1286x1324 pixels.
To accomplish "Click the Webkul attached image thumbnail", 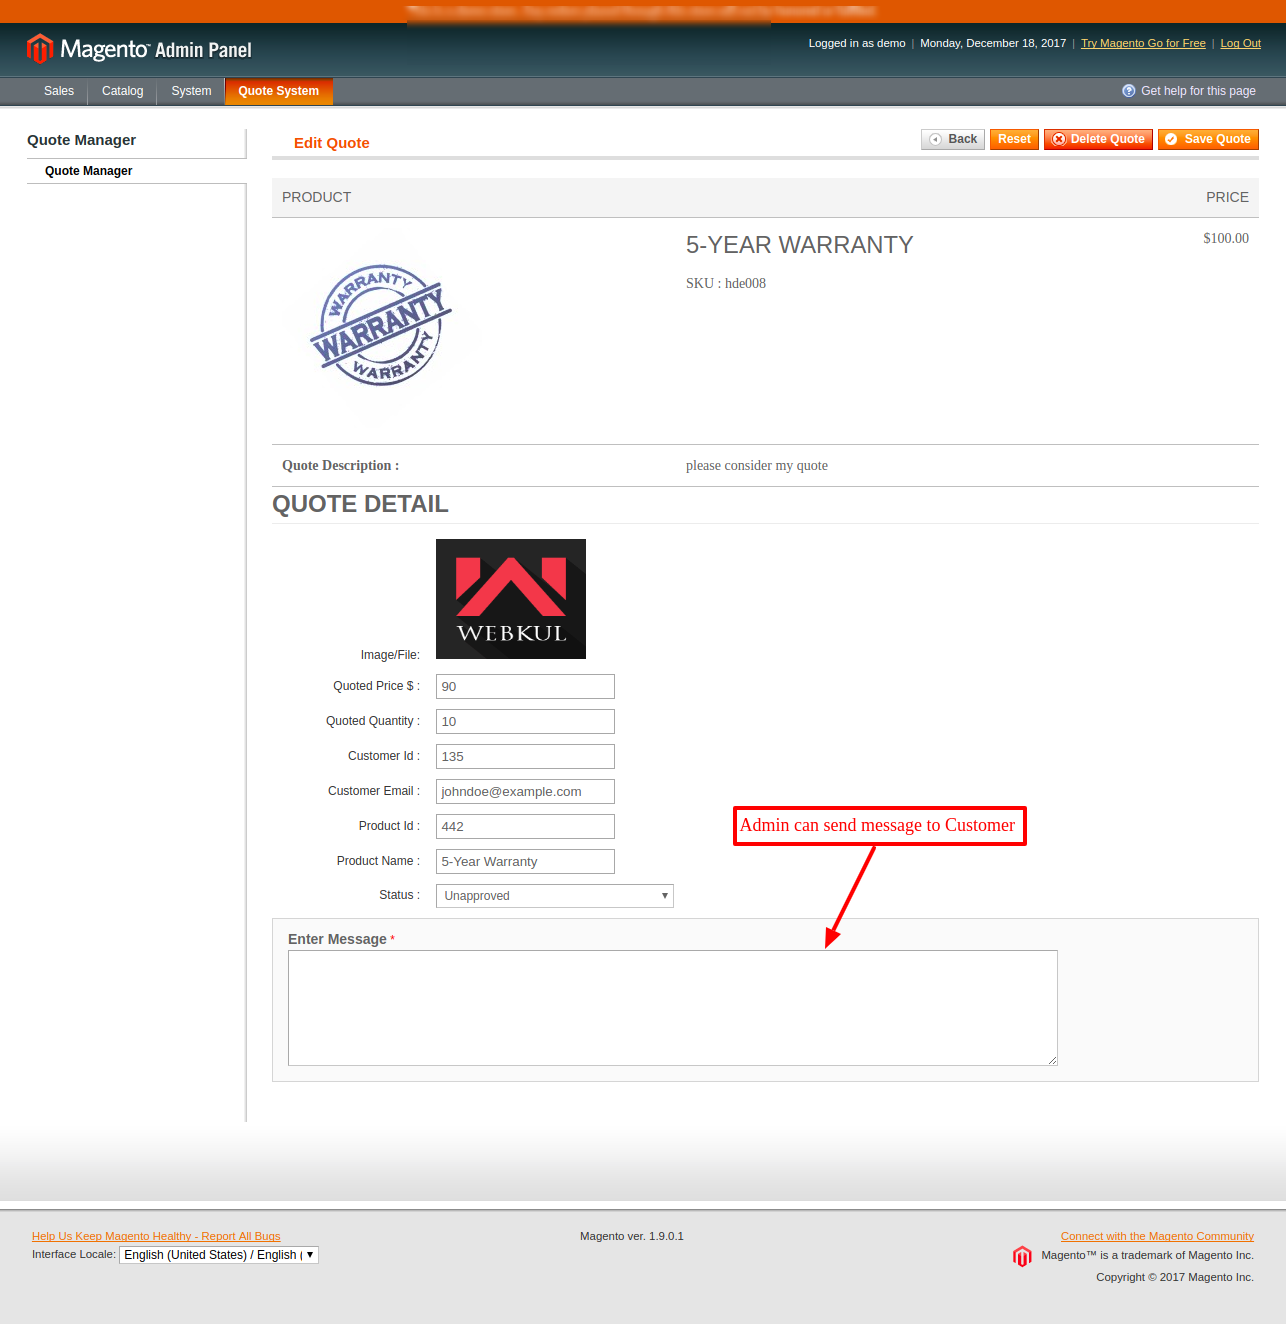I will [x=511, y=599].
